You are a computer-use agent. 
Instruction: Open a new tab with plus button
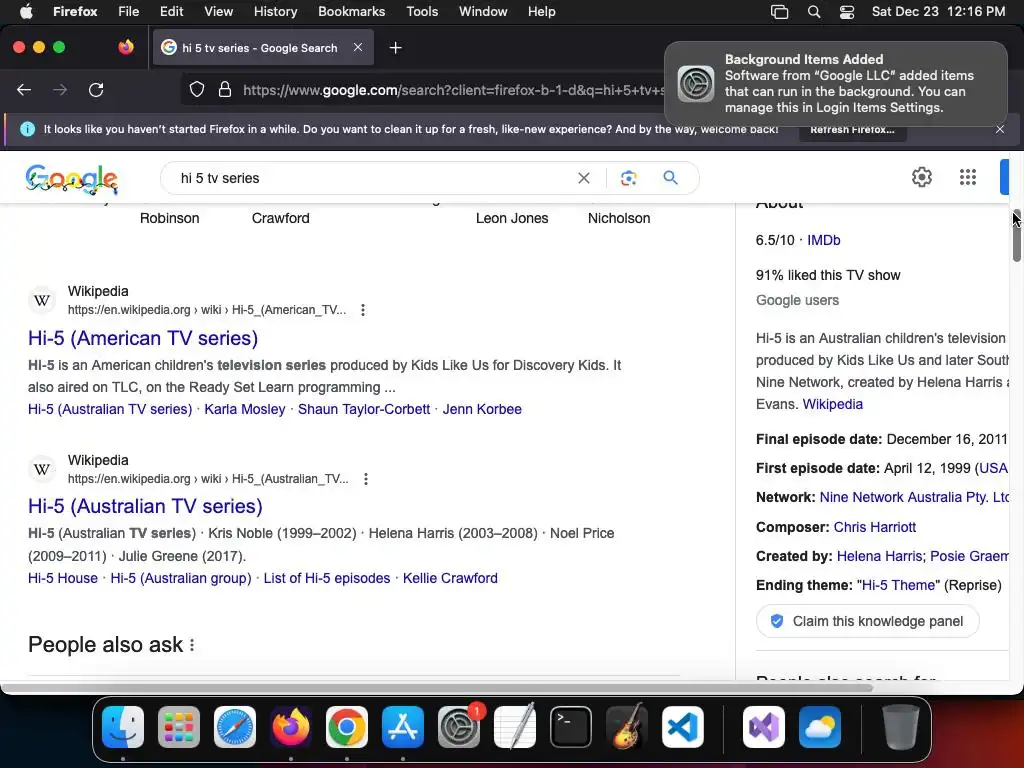(x=395, y=48)
